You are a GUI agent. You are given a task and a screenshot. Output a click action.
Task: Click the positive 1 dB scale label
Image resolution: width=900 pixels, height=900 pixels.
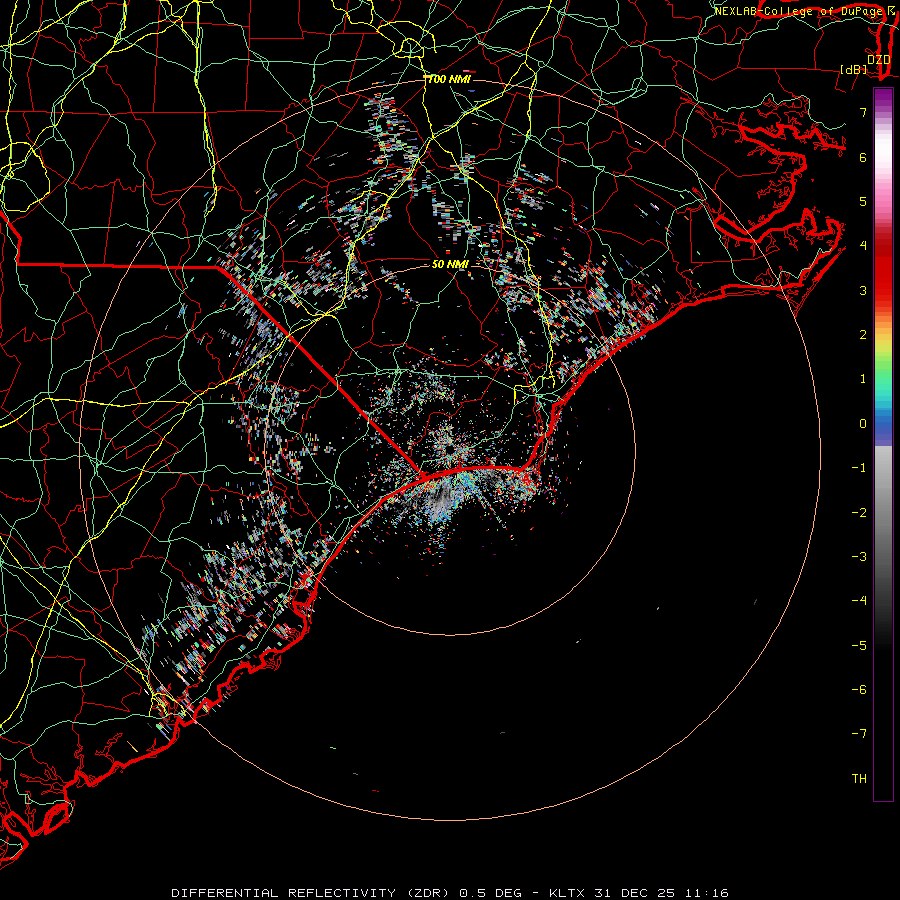863,379
